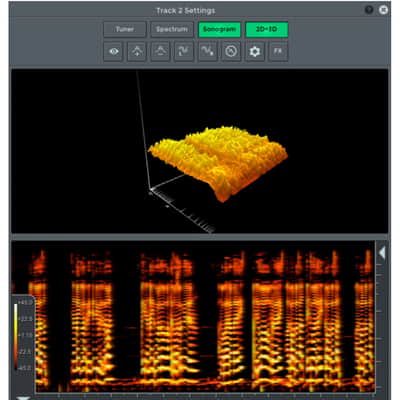The width and height of the screenshot is (400, 400).
Task: Click the help question mark icon
Action: (x=369, y=10)
